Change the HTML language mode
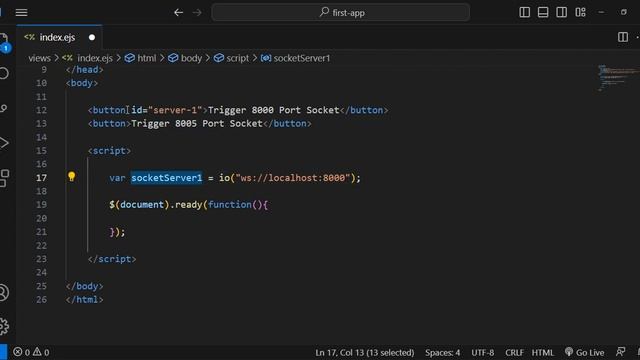Screen dimensions: 640x360 [542, 352]
